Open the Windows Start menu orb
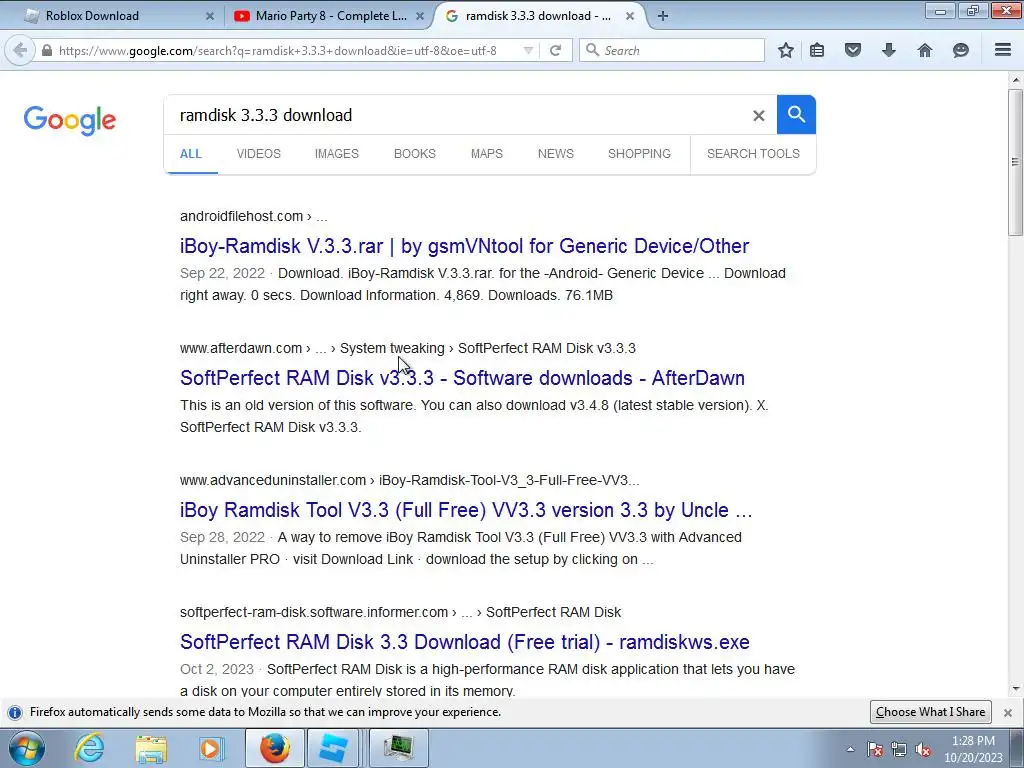This screenshot has height=768, width=1024. click(x=27, y=748)
